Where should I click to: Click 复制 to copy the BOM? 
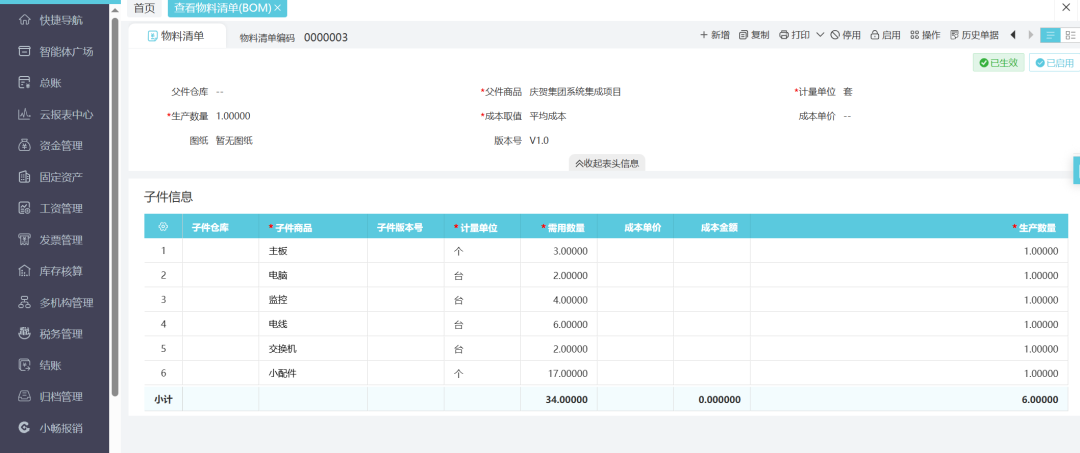754,34
